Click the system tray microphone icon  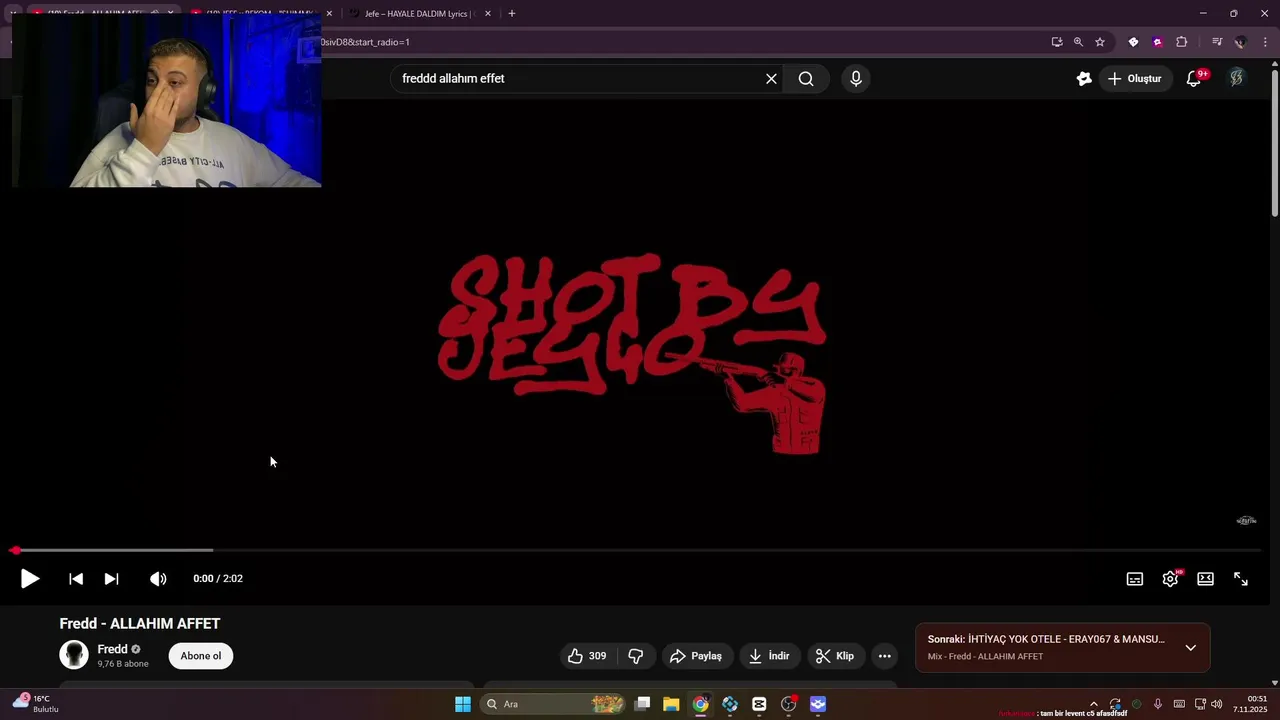pos(1158,704)
